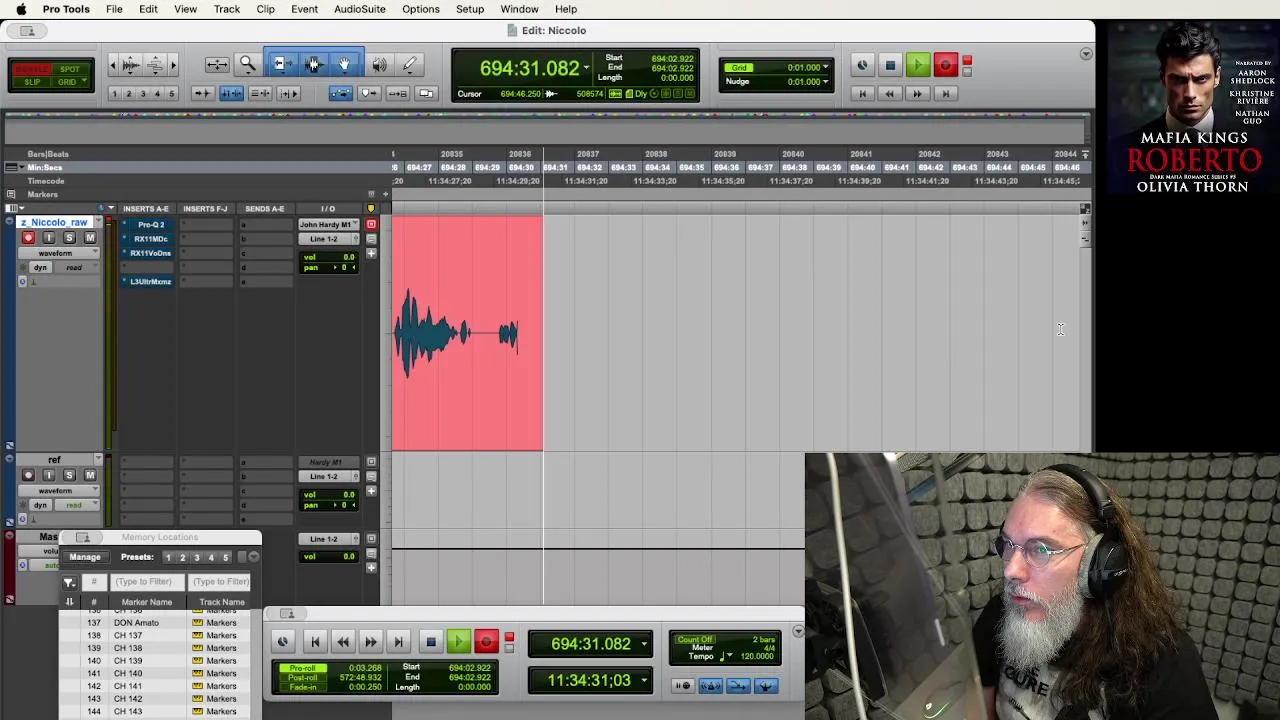Select the Pencil tool
This screenshot has width=1280, height=720.
(409, 65)
